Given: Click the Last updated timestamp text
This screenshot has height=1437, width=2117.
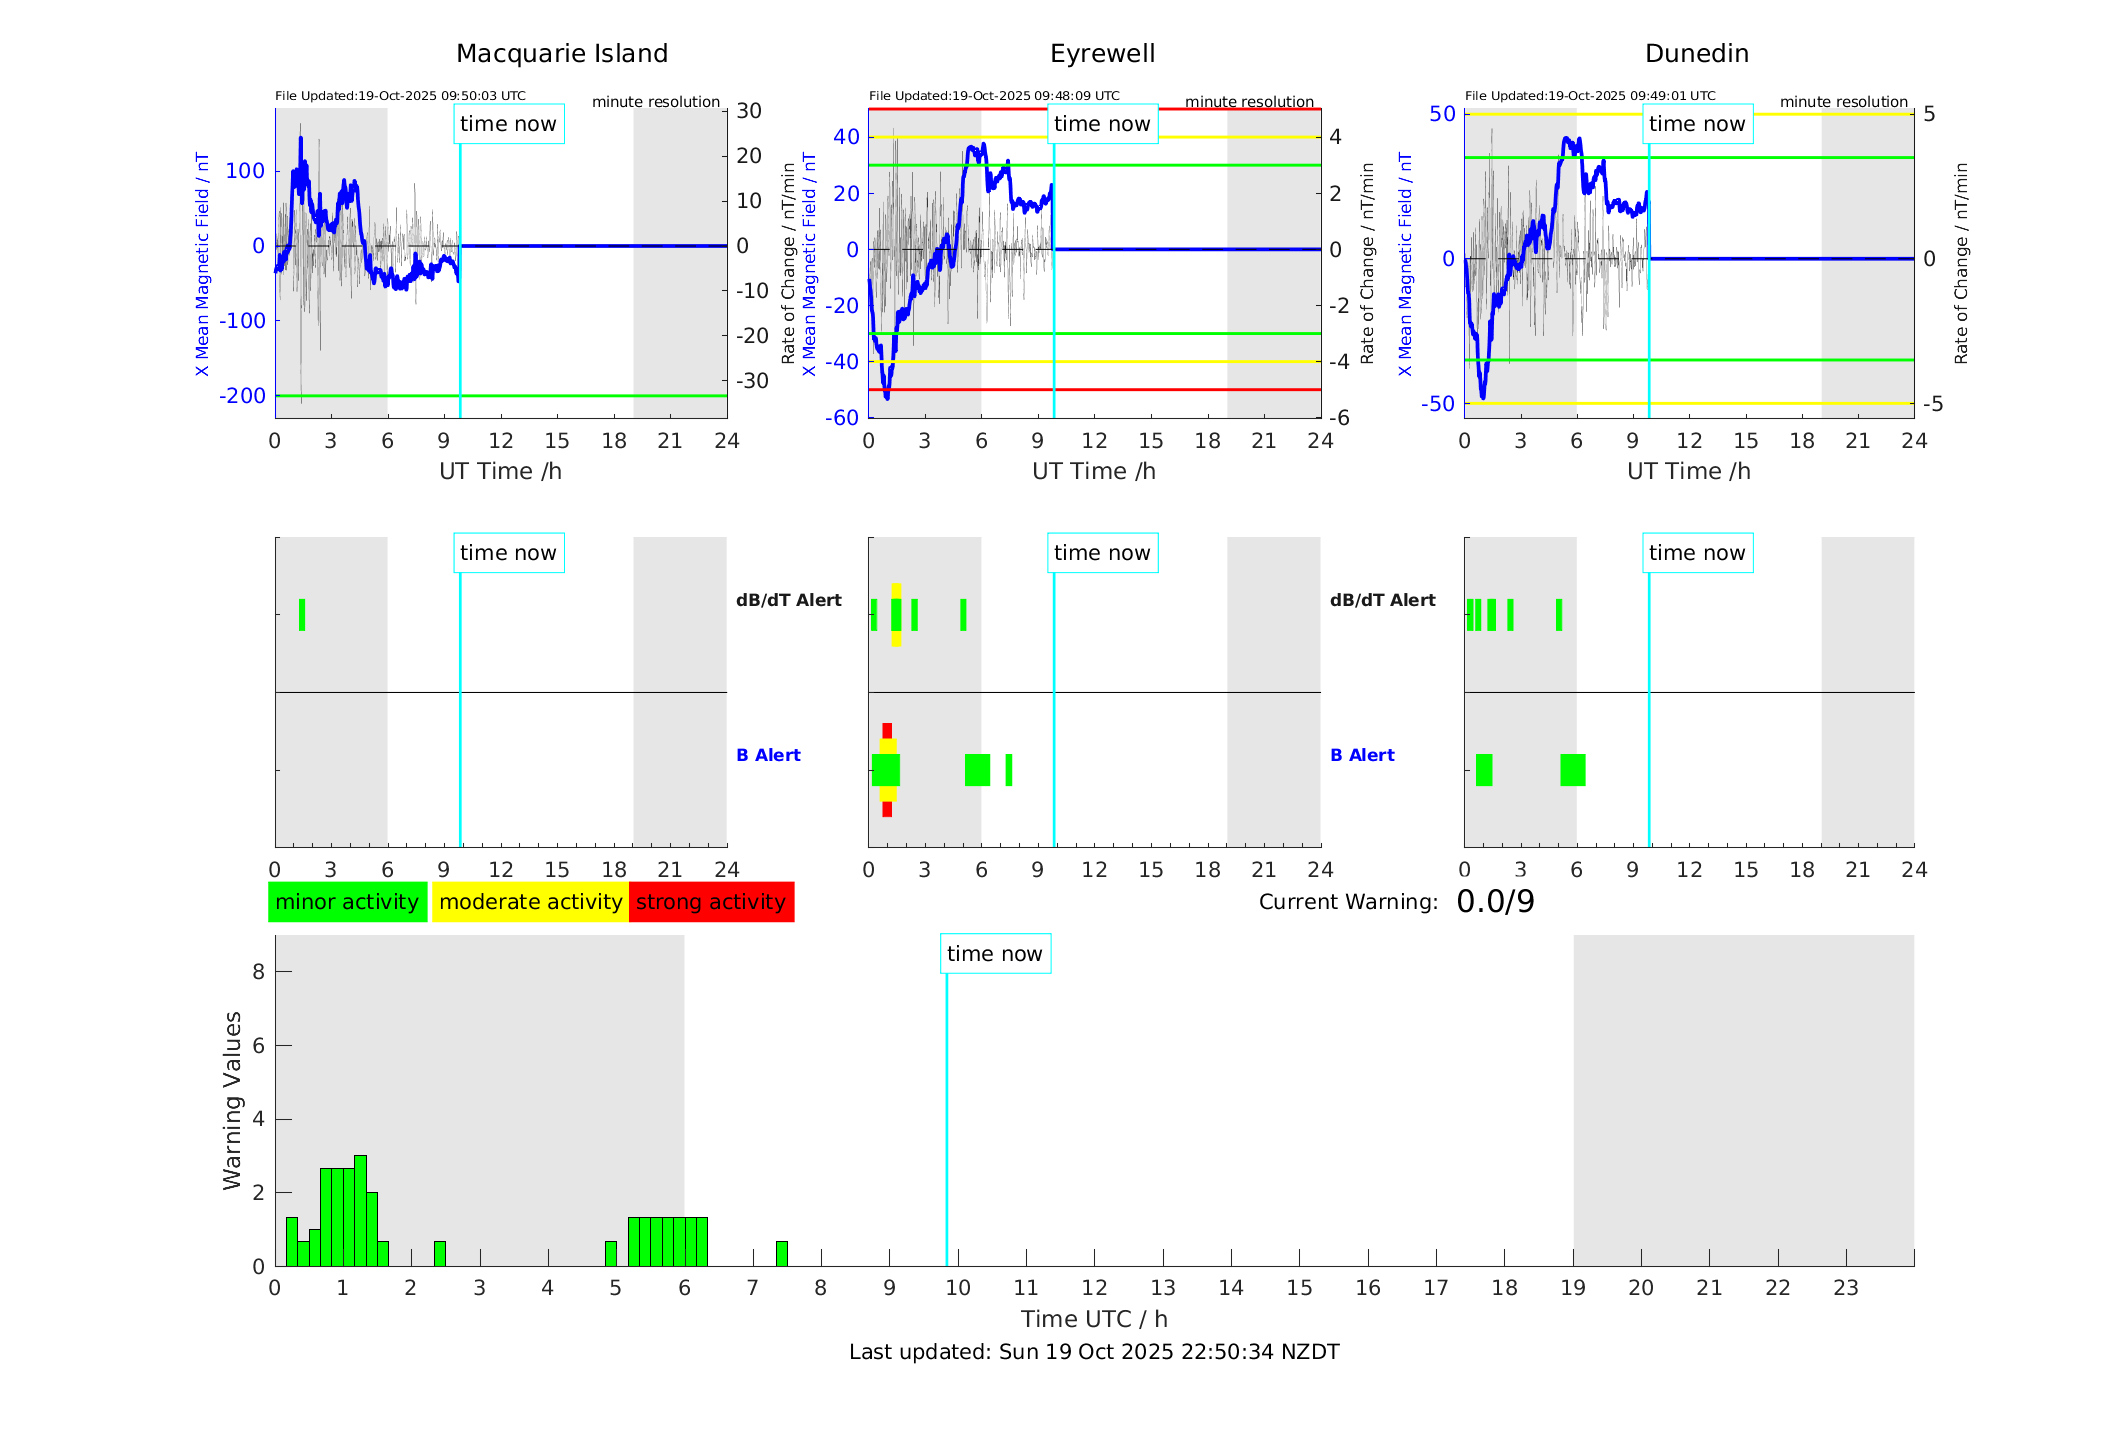Looking at the screenshot, I should [x=1094, y=1352].
